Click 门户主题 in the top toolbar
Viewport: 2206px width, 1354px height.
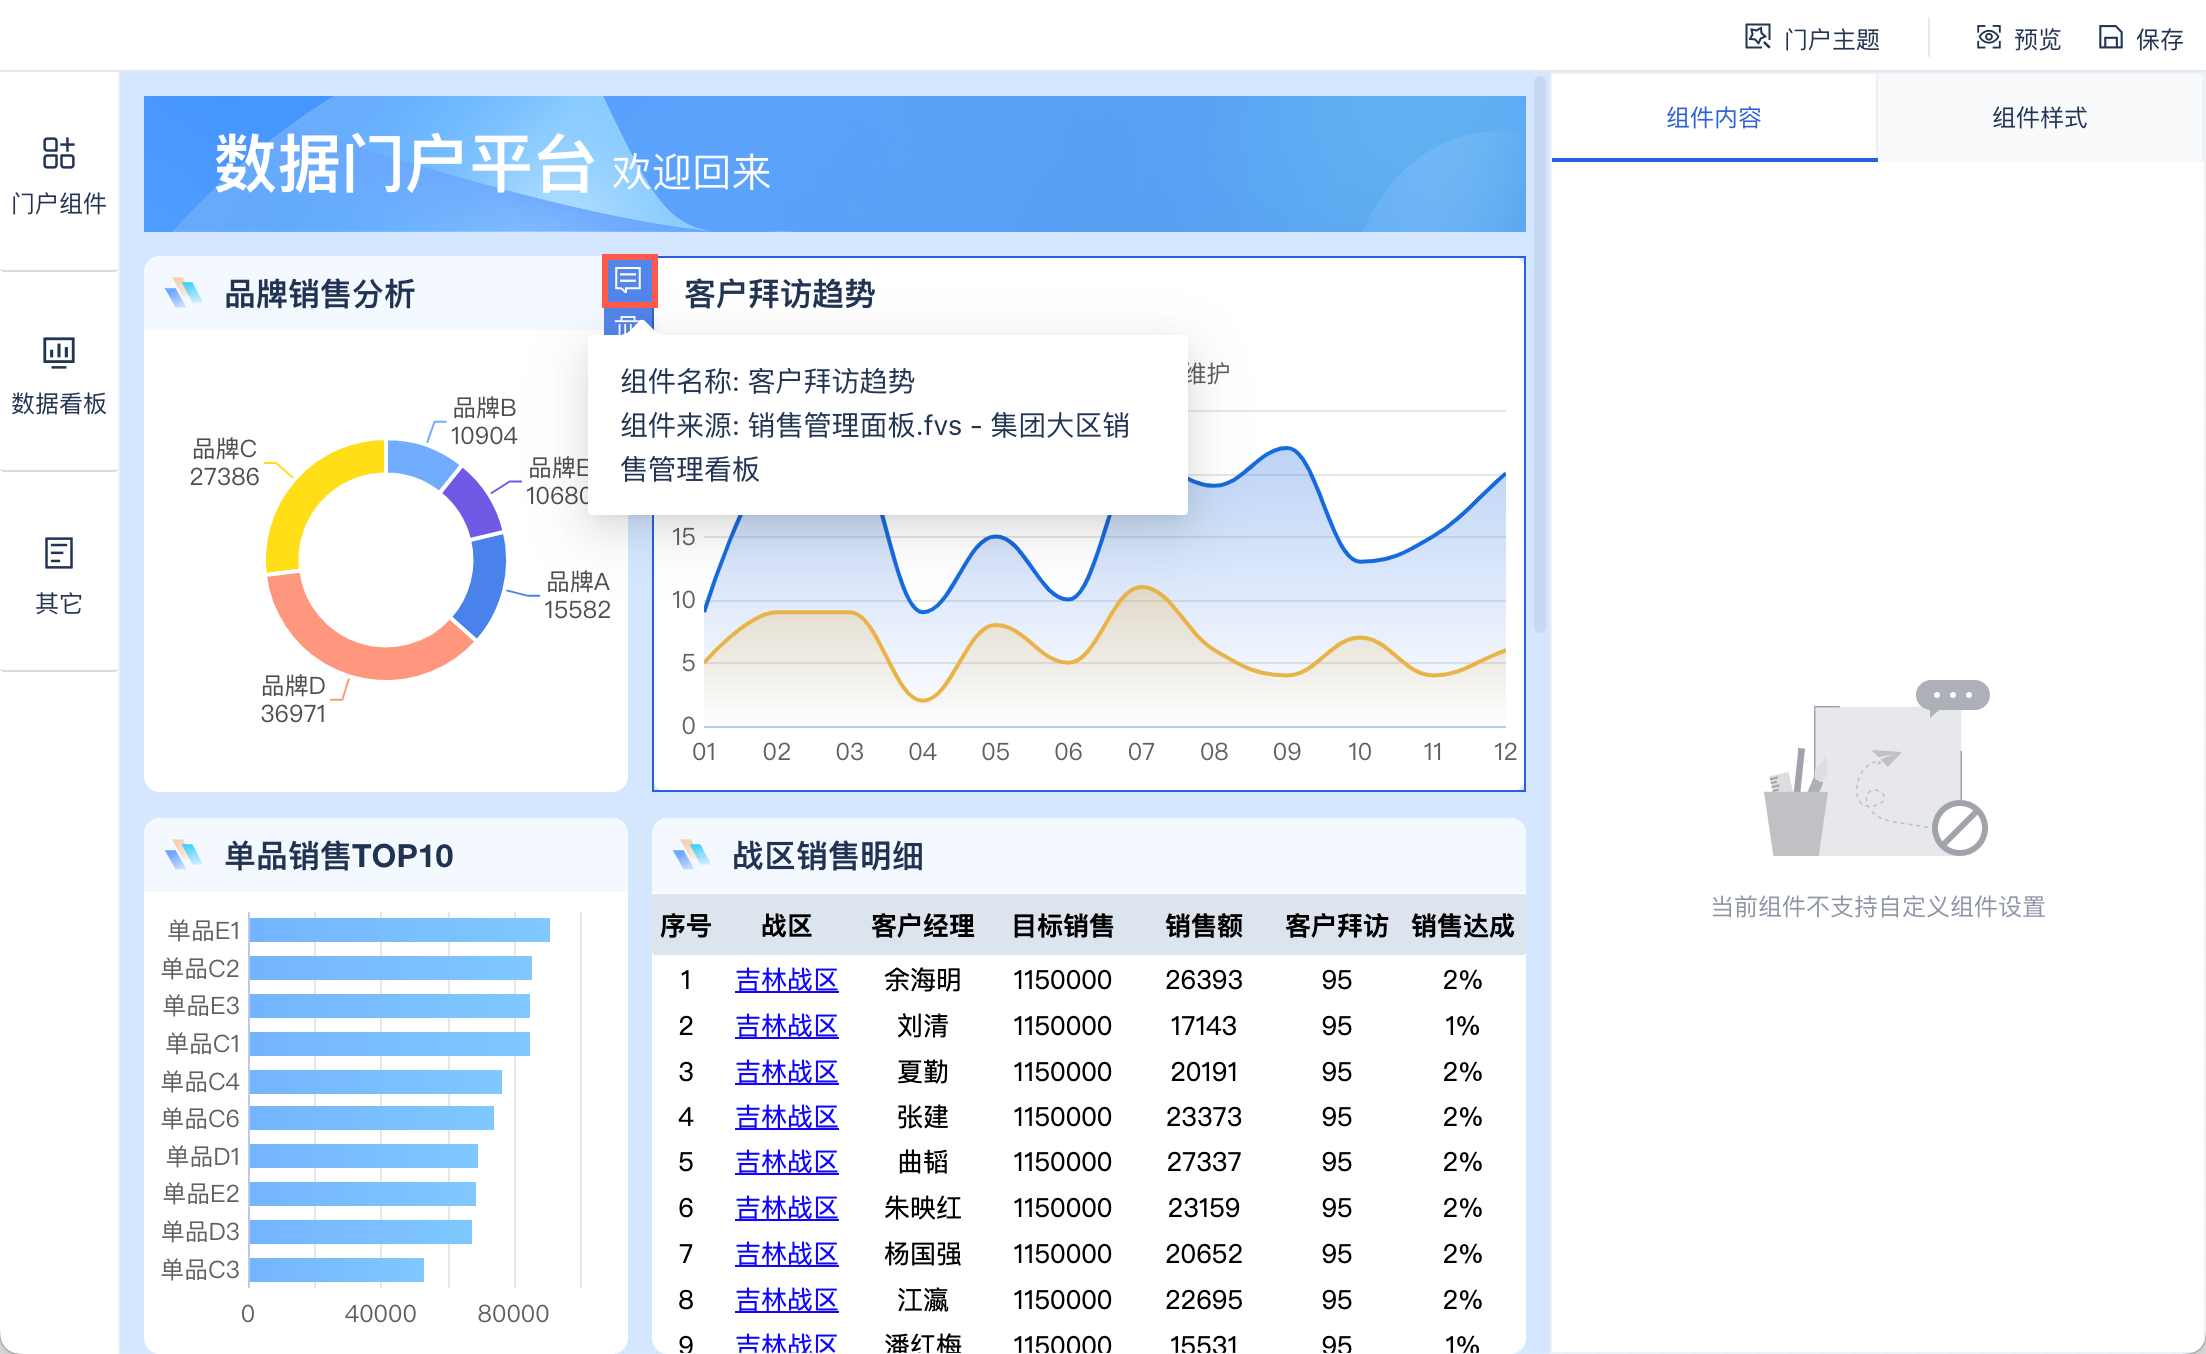click(x=1812, y=39)
